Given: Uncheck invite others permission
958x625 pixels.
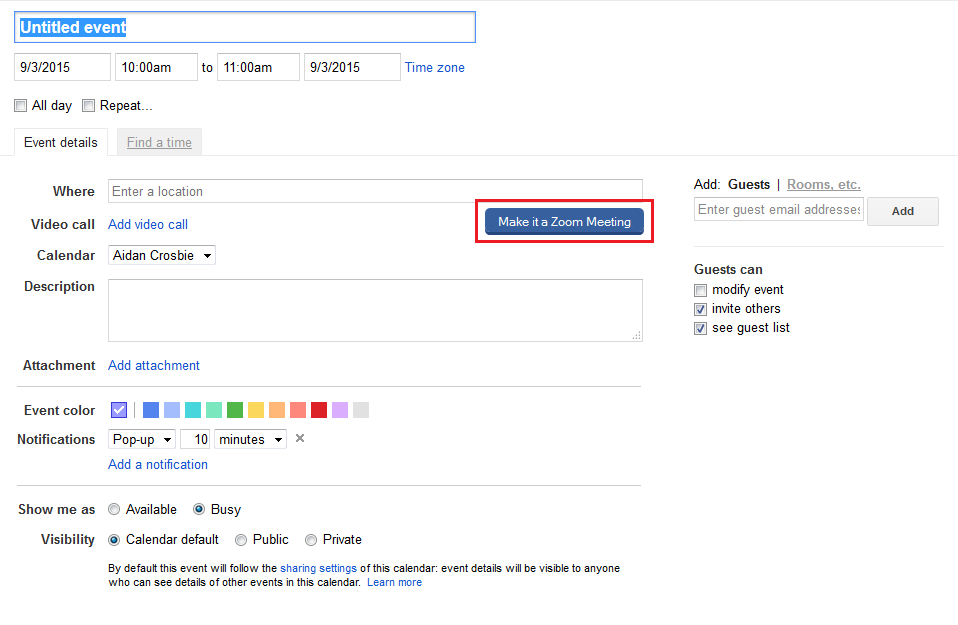Looking at the screenshot, I should point(700,308).
